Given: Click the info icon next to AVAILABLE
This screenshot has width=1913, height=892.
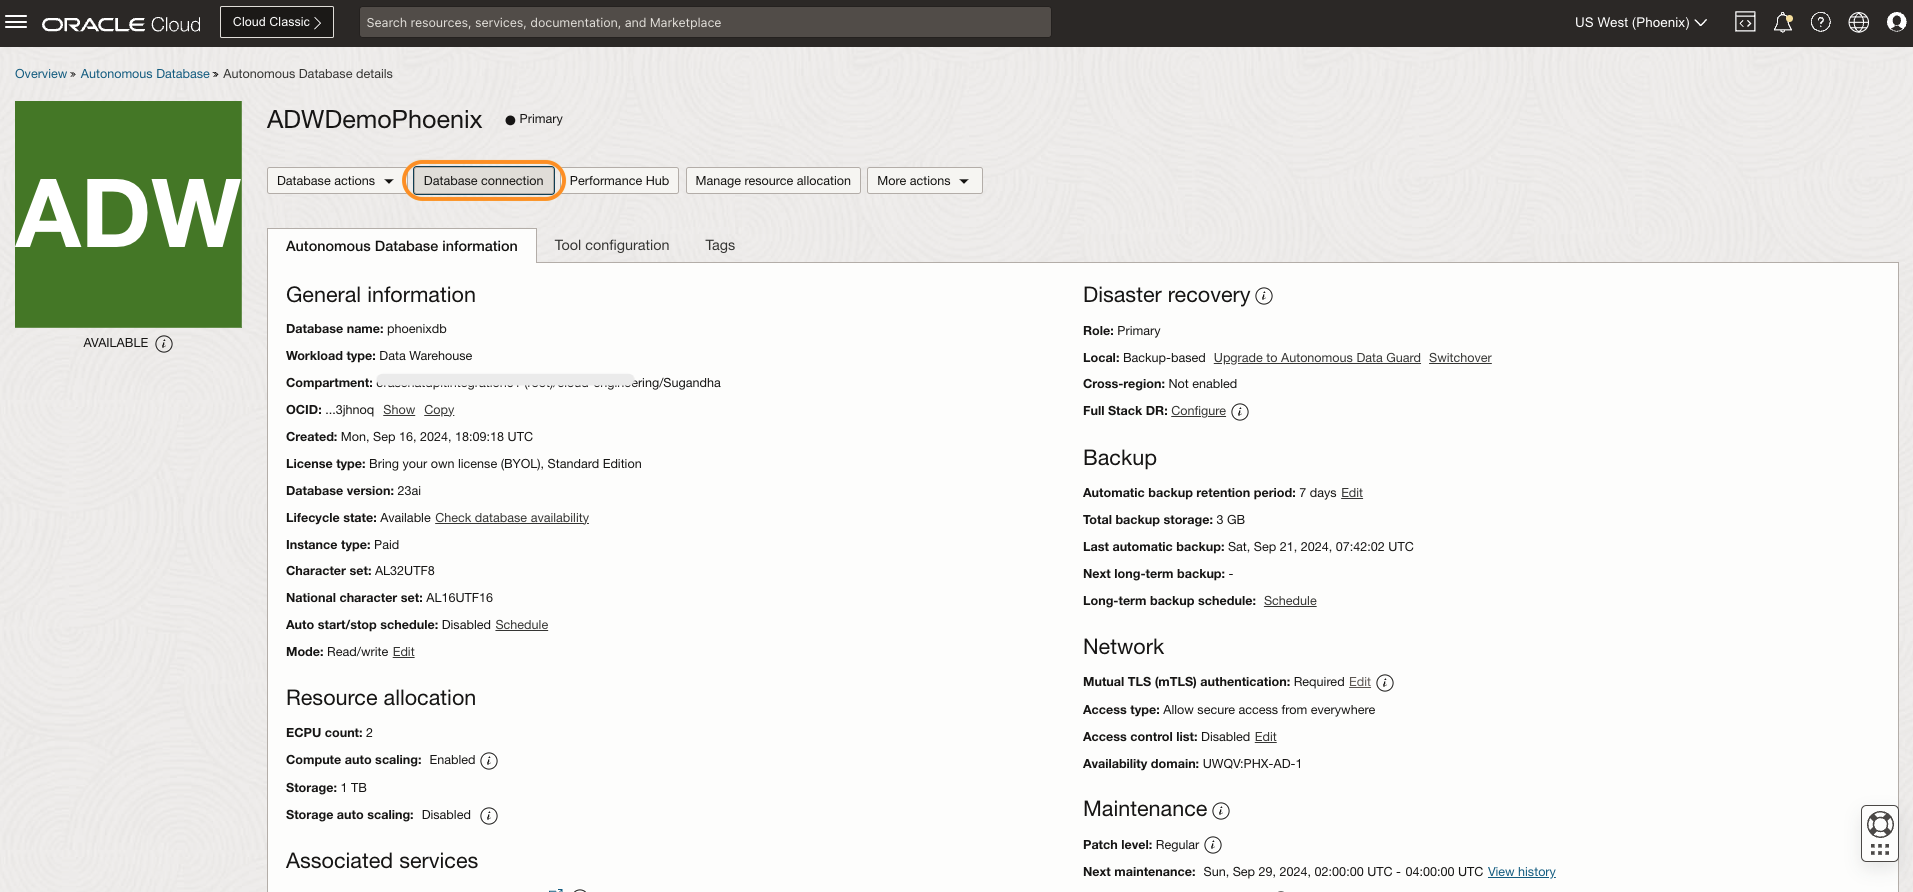Looking at the screenshot, I should pos(164,344).
